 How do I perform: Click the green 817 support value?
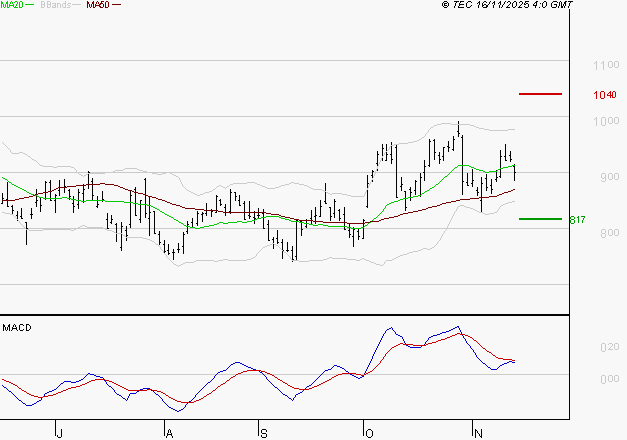pos(577,220)
